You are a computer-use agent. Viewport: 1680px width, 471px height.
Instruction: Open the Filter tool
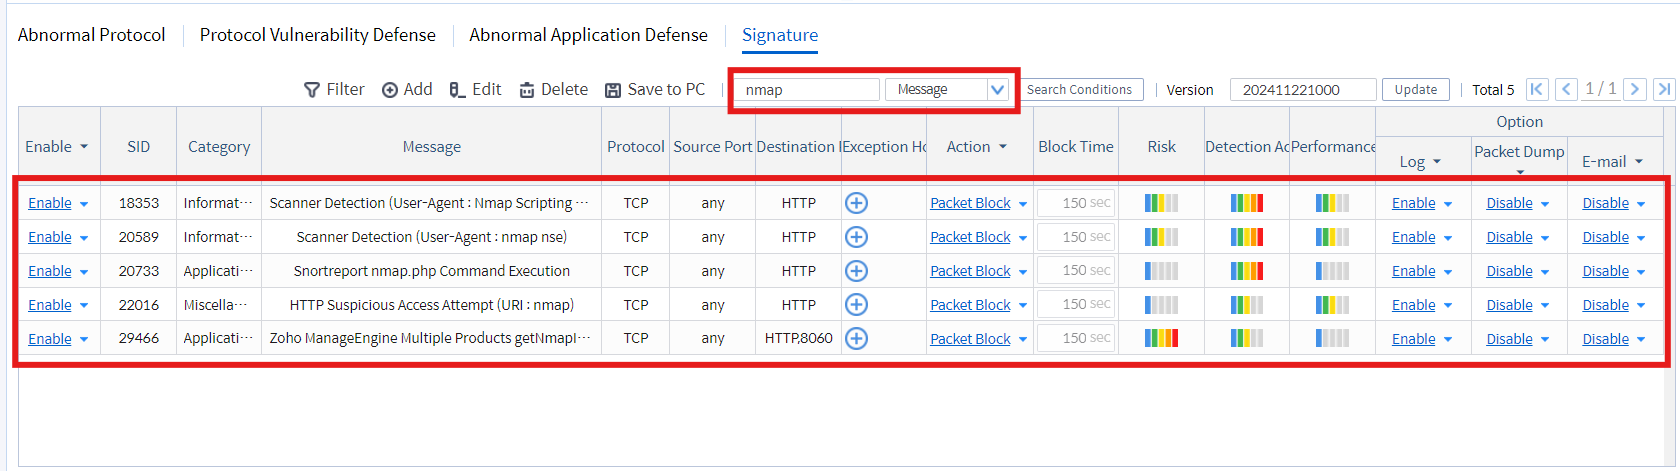334,90
